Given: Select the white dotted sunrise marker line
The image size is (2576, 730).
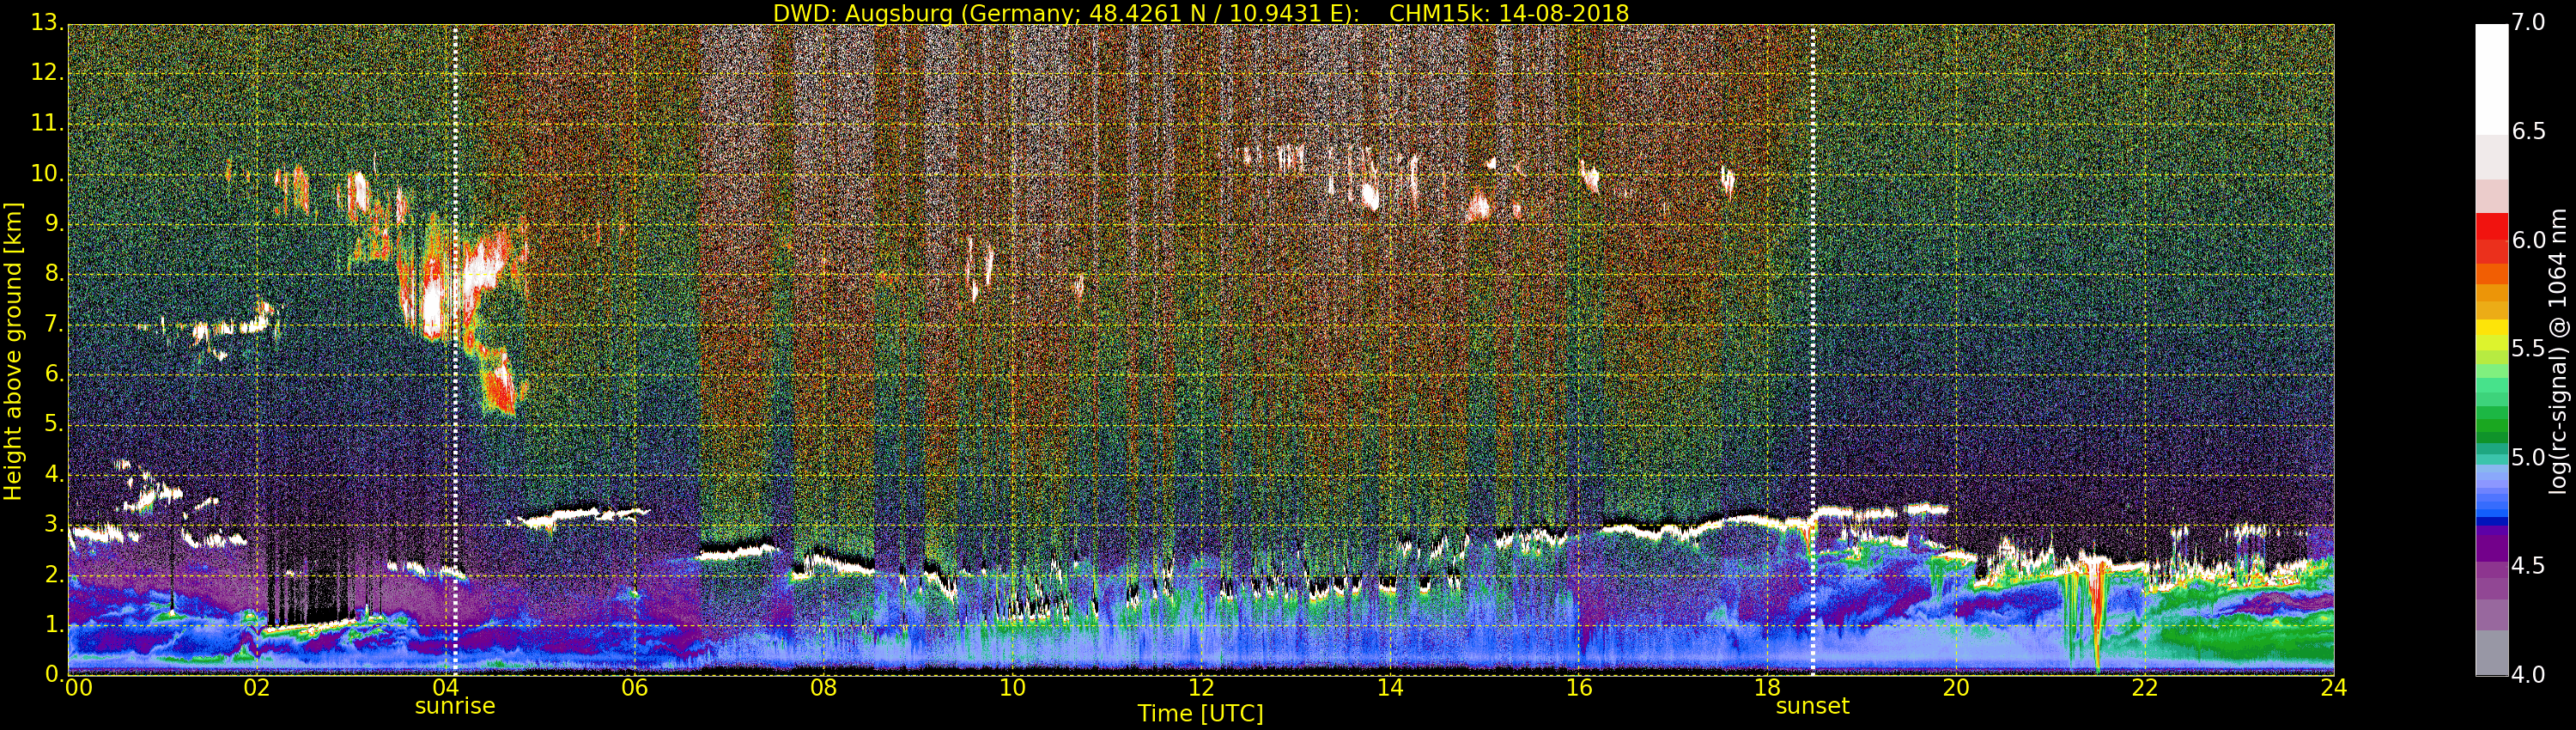Looking at the screenshot, I should click(455, 349).
